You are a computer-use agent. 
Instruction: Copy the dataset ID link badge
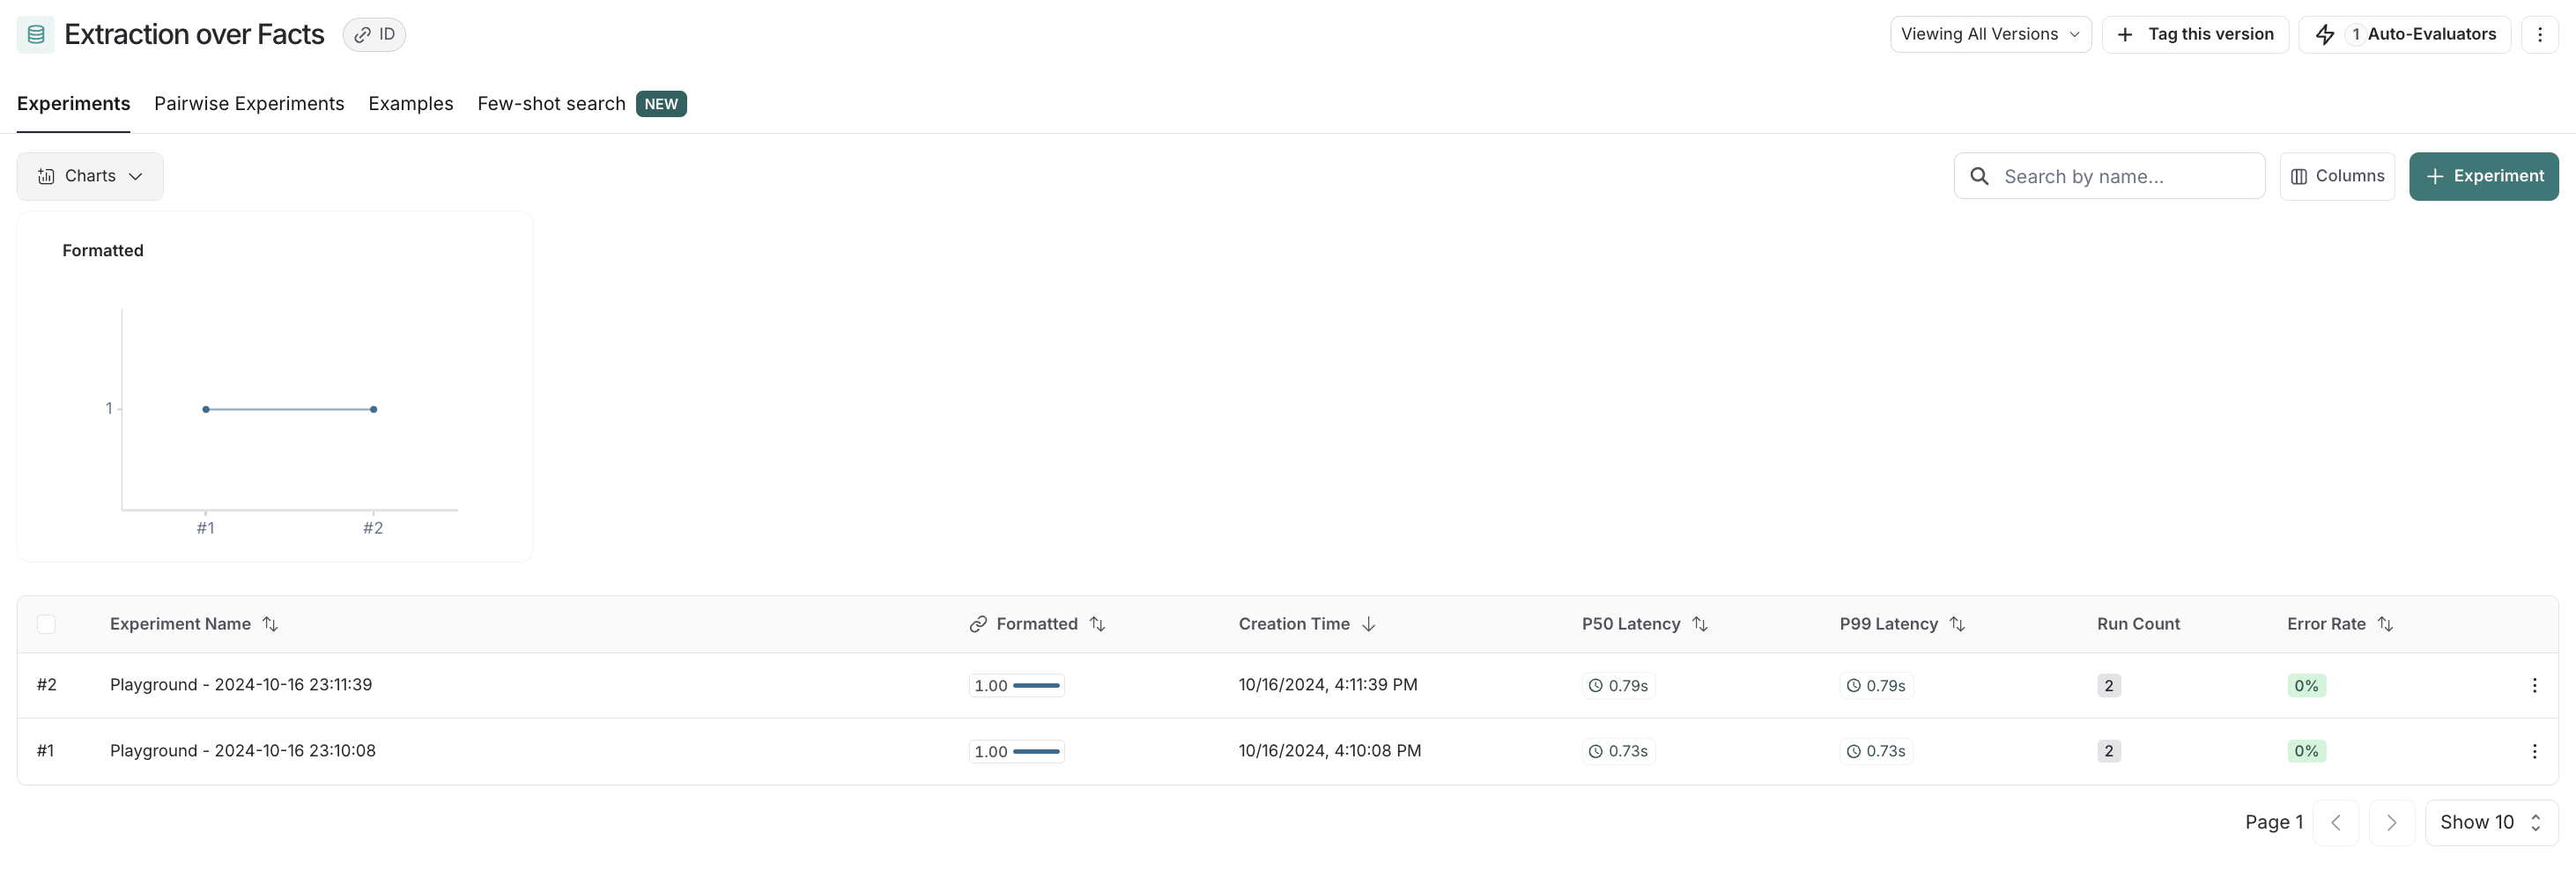(374, 35)
